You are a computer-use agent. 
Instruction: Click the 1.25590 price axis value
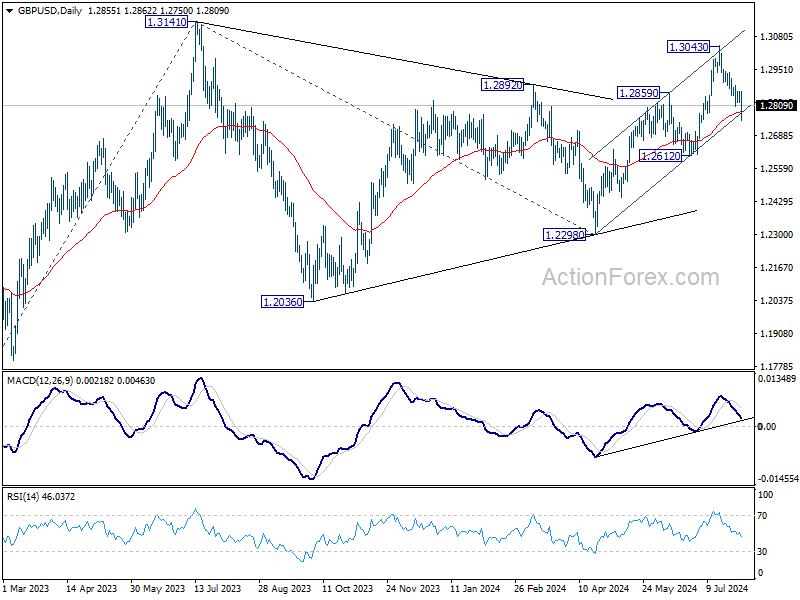click(x=776, y=168)
